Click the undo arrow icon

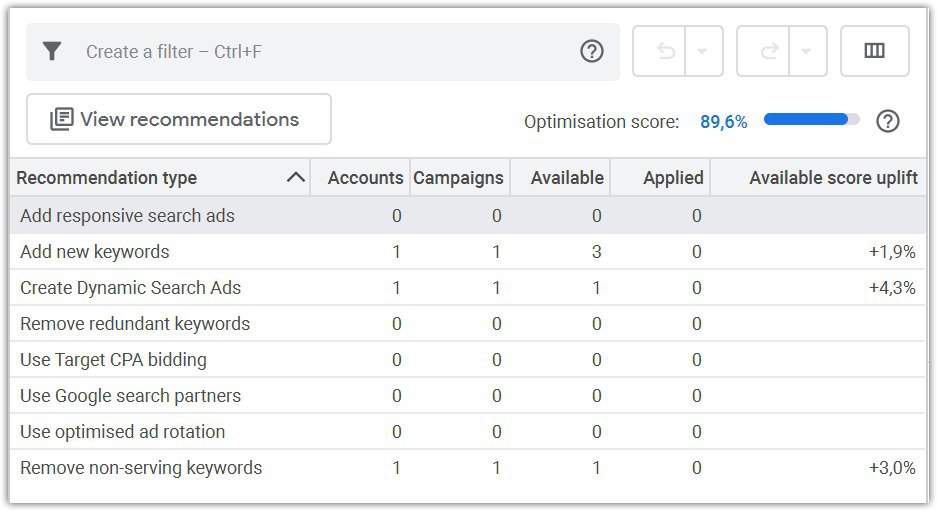point(665,51)
